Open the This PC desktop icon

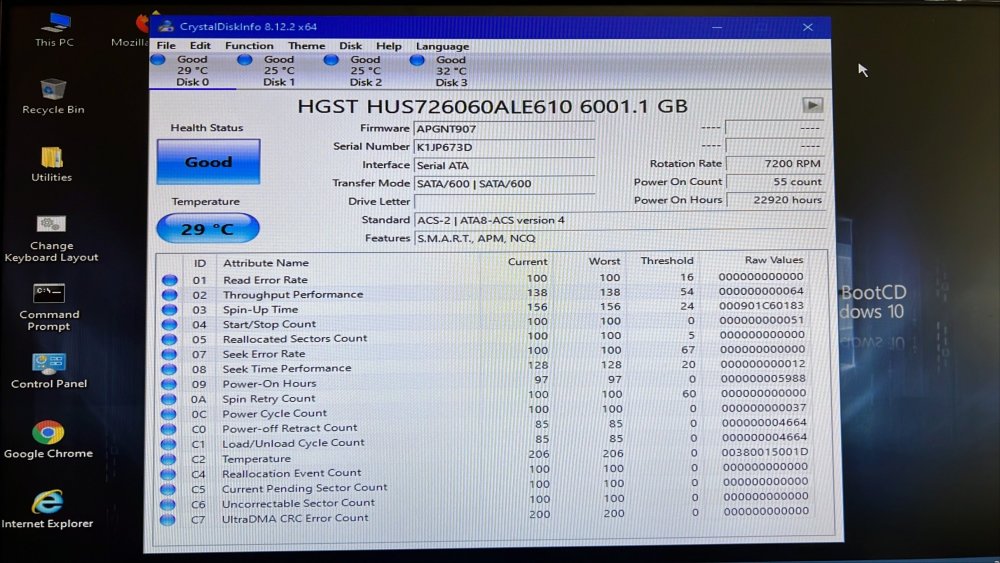[x=55, y=29]
